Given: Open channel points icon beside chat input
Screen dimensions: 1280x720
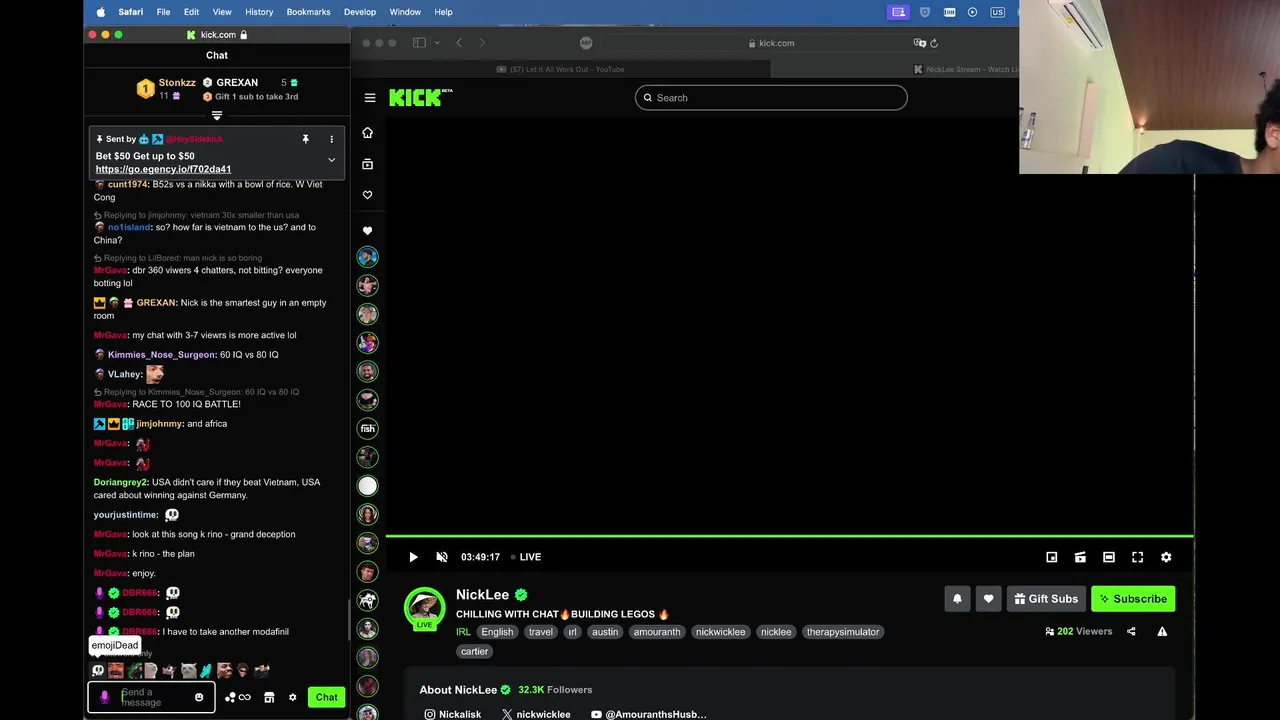Looking at the screenshot, I should (x=238, y=697).
